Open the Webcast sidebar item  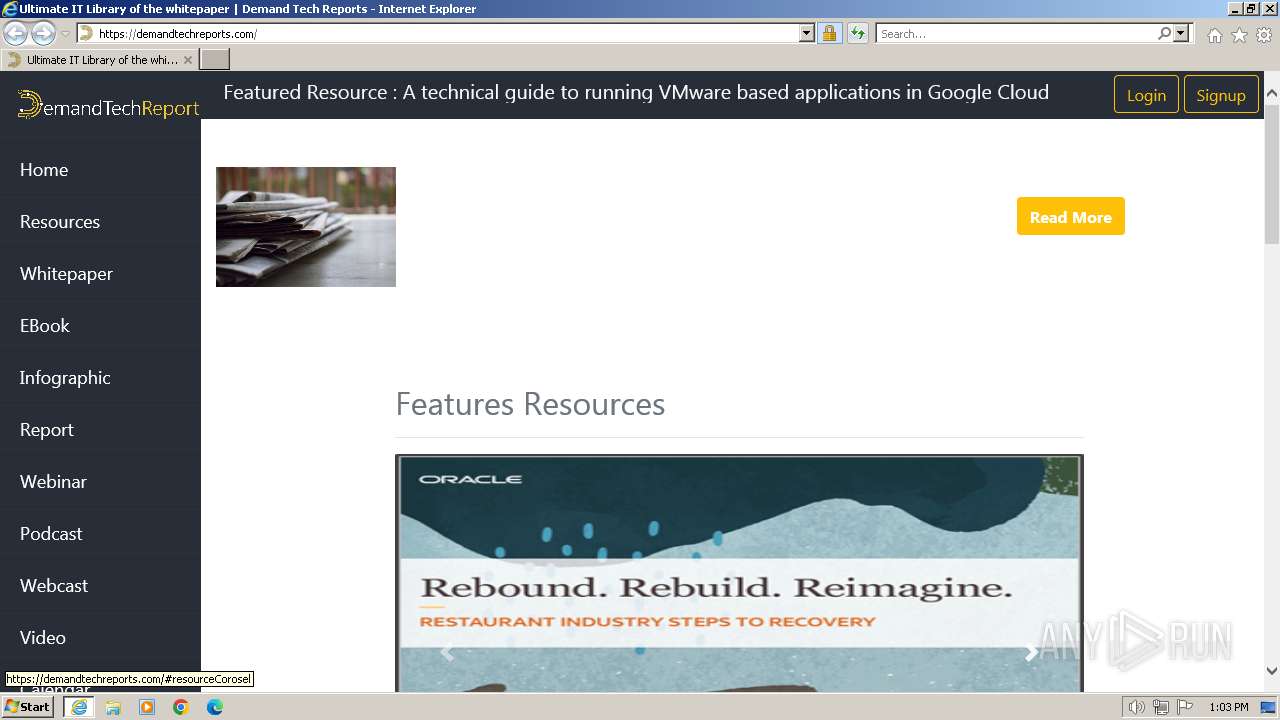pos(54,586)
